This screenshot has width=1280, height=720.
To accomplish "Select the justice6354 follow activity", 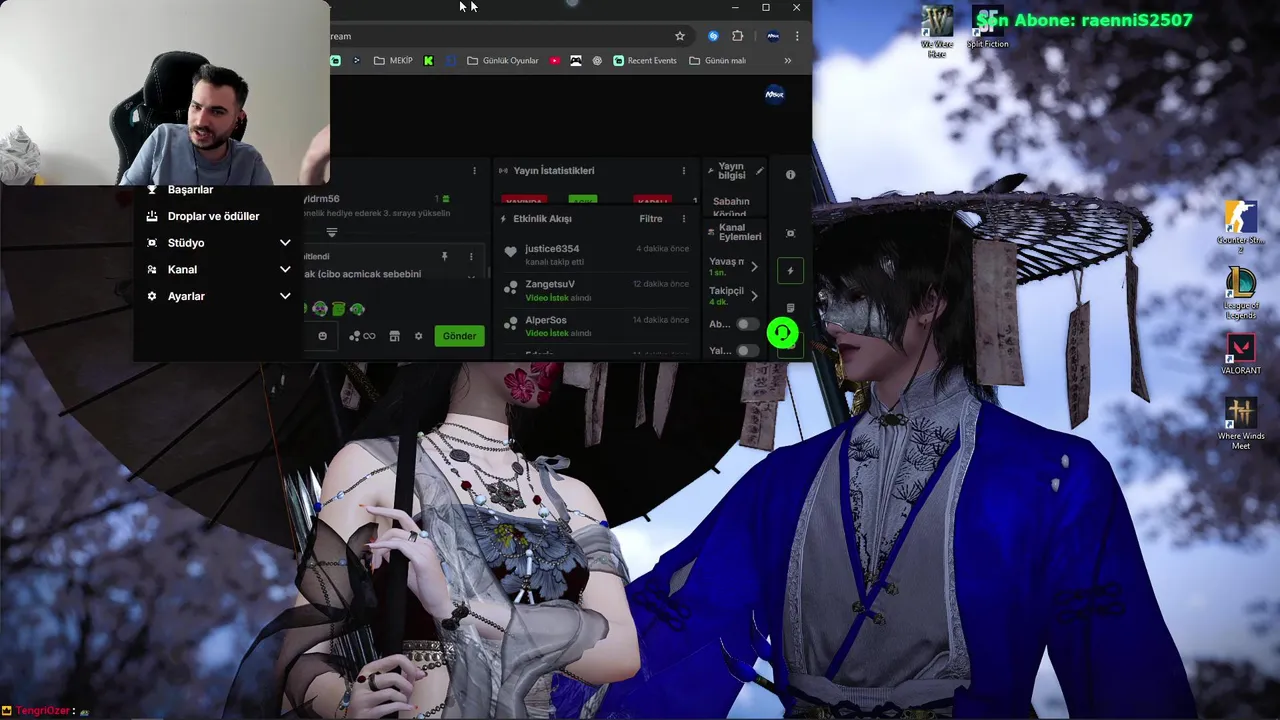I will (x=596, y=255).
